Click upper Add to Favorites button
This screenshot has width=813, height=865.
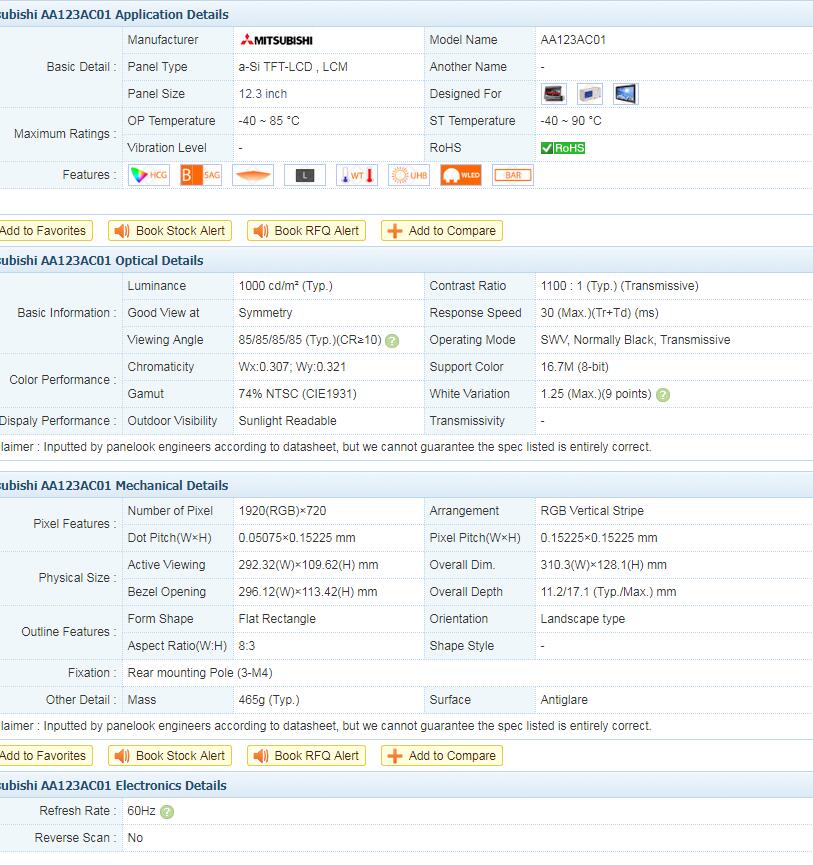click(46, 231)
